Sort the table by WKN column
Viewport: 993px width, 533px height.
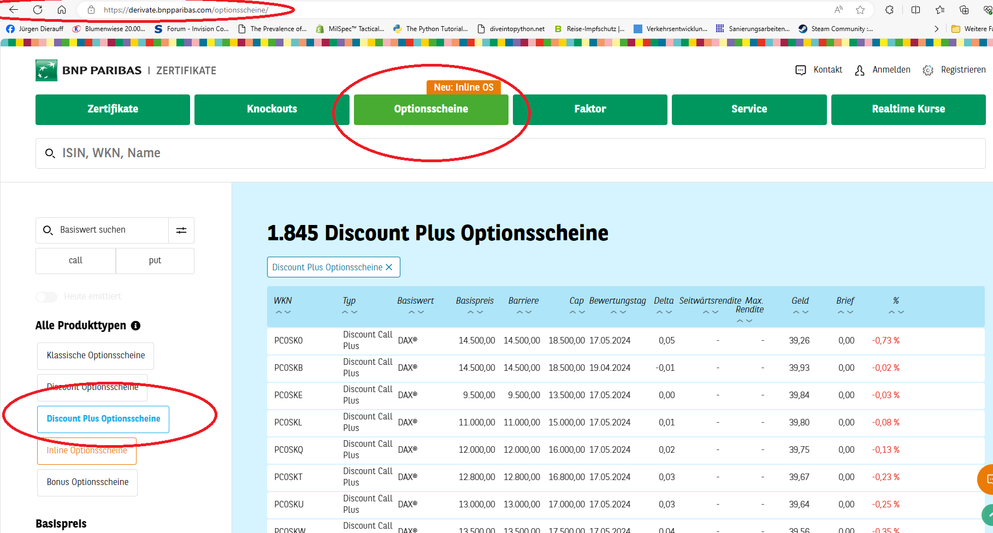tap(283, 311)
